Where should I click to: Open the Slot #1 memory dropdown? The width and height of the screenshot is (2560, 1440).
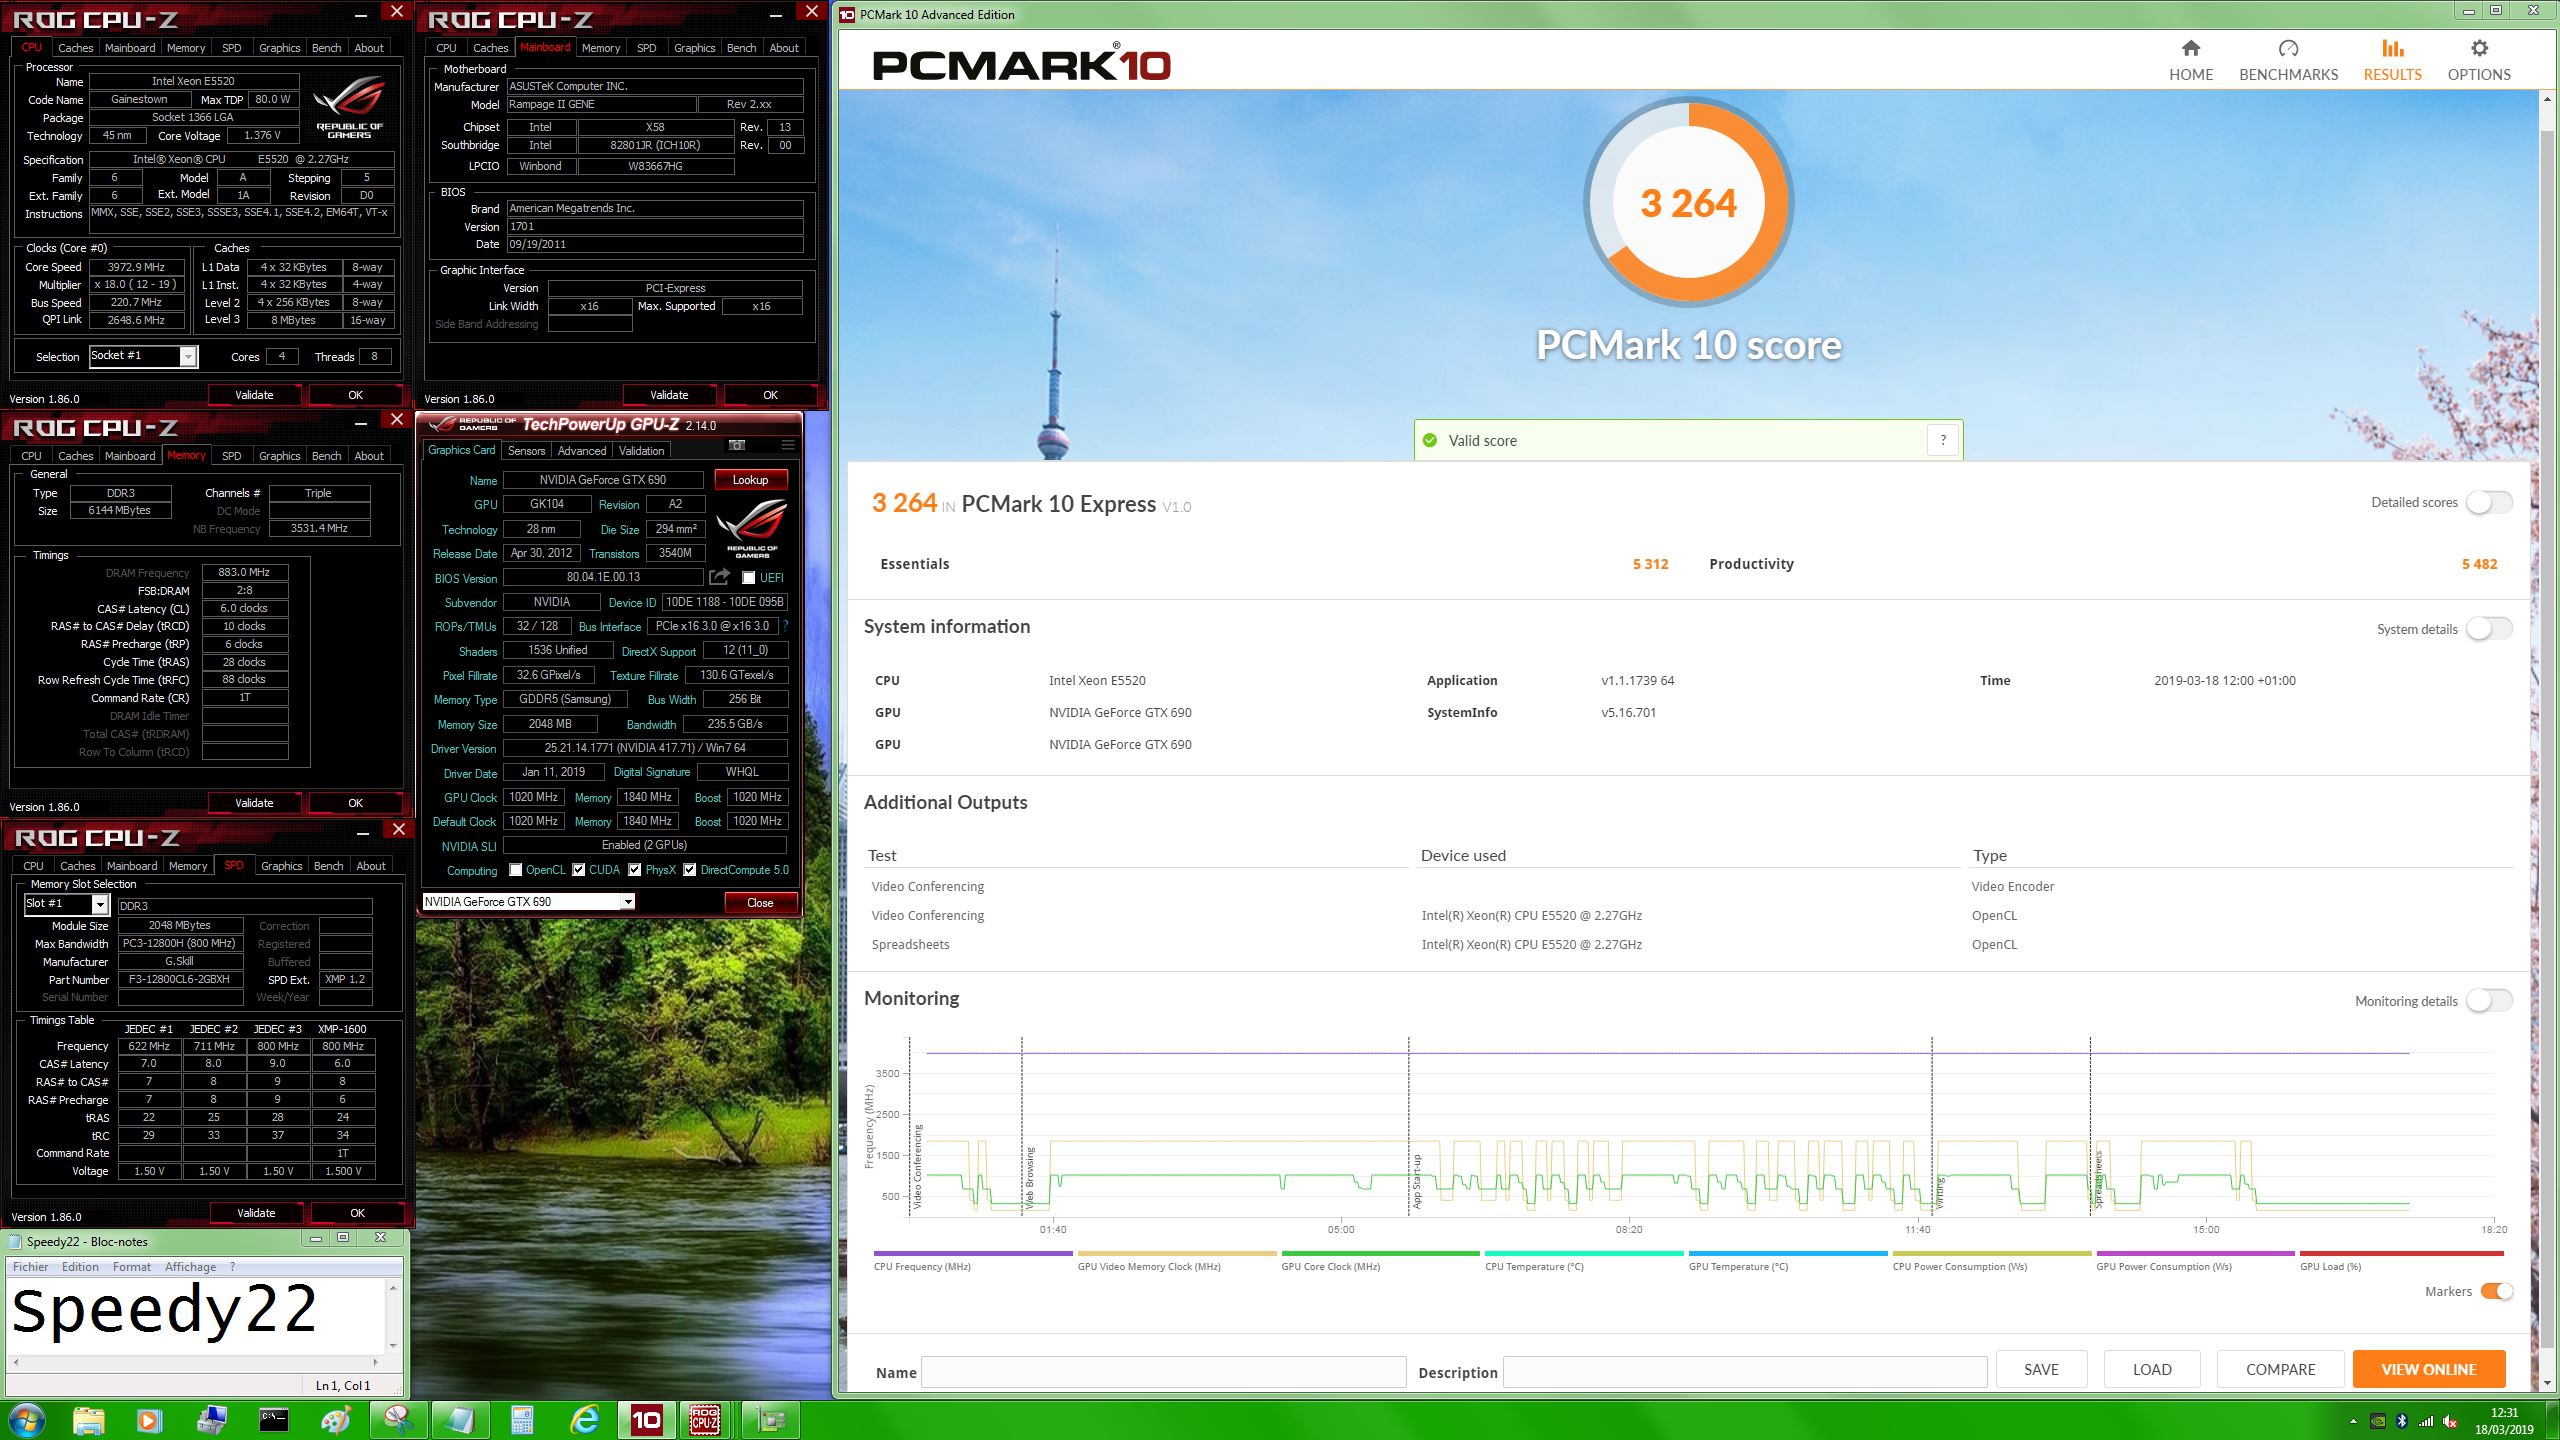tap(99, 905)
